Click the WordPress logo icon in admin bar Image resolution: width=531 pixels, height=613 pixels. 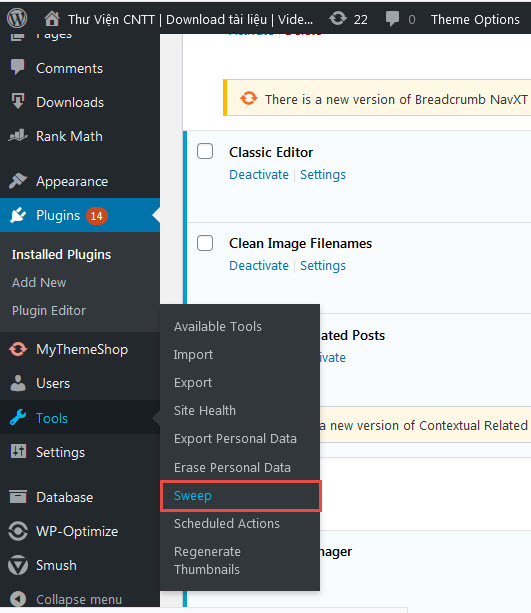tap(17, 18)
